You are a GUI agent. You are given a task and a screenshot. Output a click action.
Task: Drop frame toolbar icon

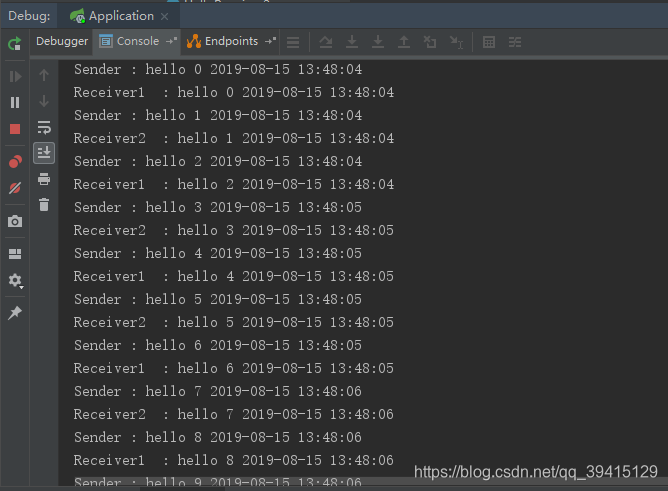[430, 42]
